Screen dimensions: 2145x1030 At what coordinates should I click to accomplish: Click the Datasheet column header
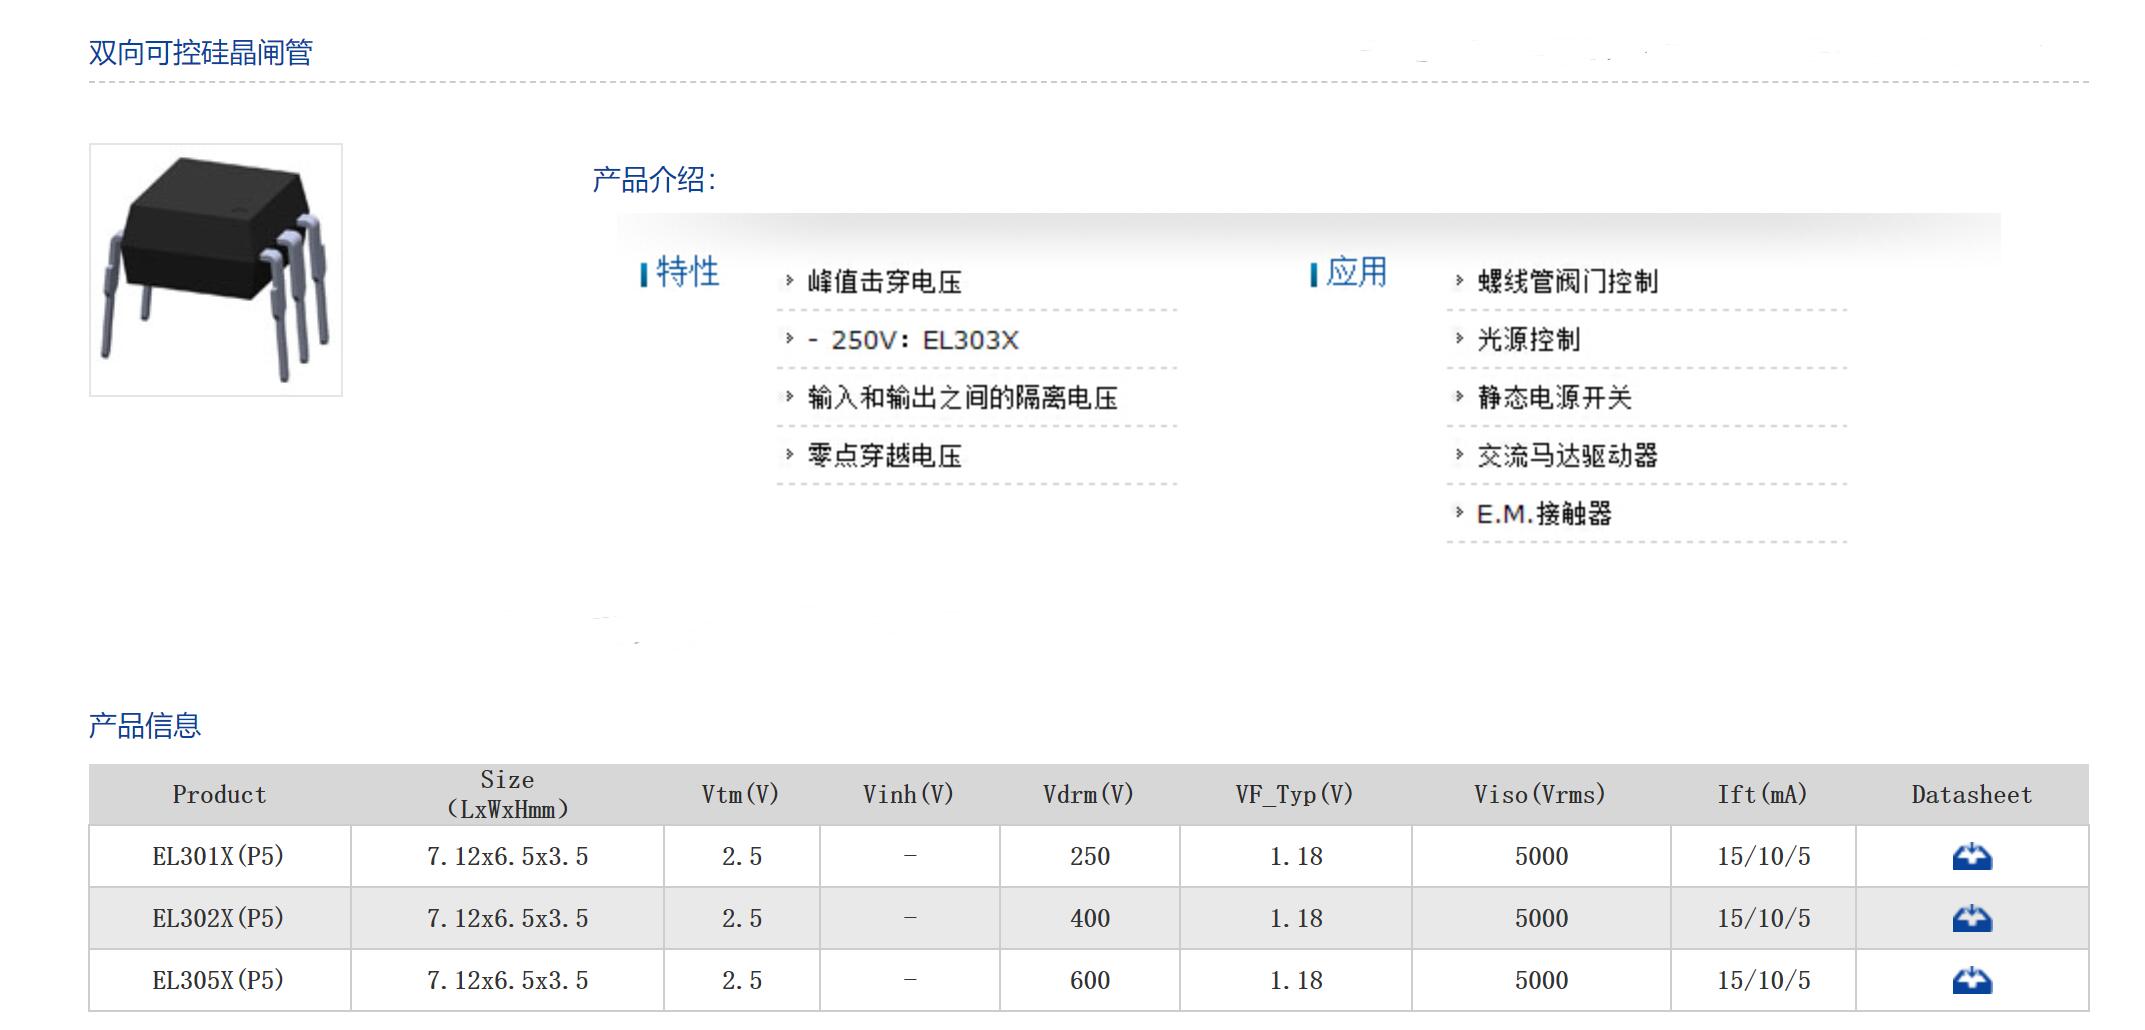point(1971,795)
